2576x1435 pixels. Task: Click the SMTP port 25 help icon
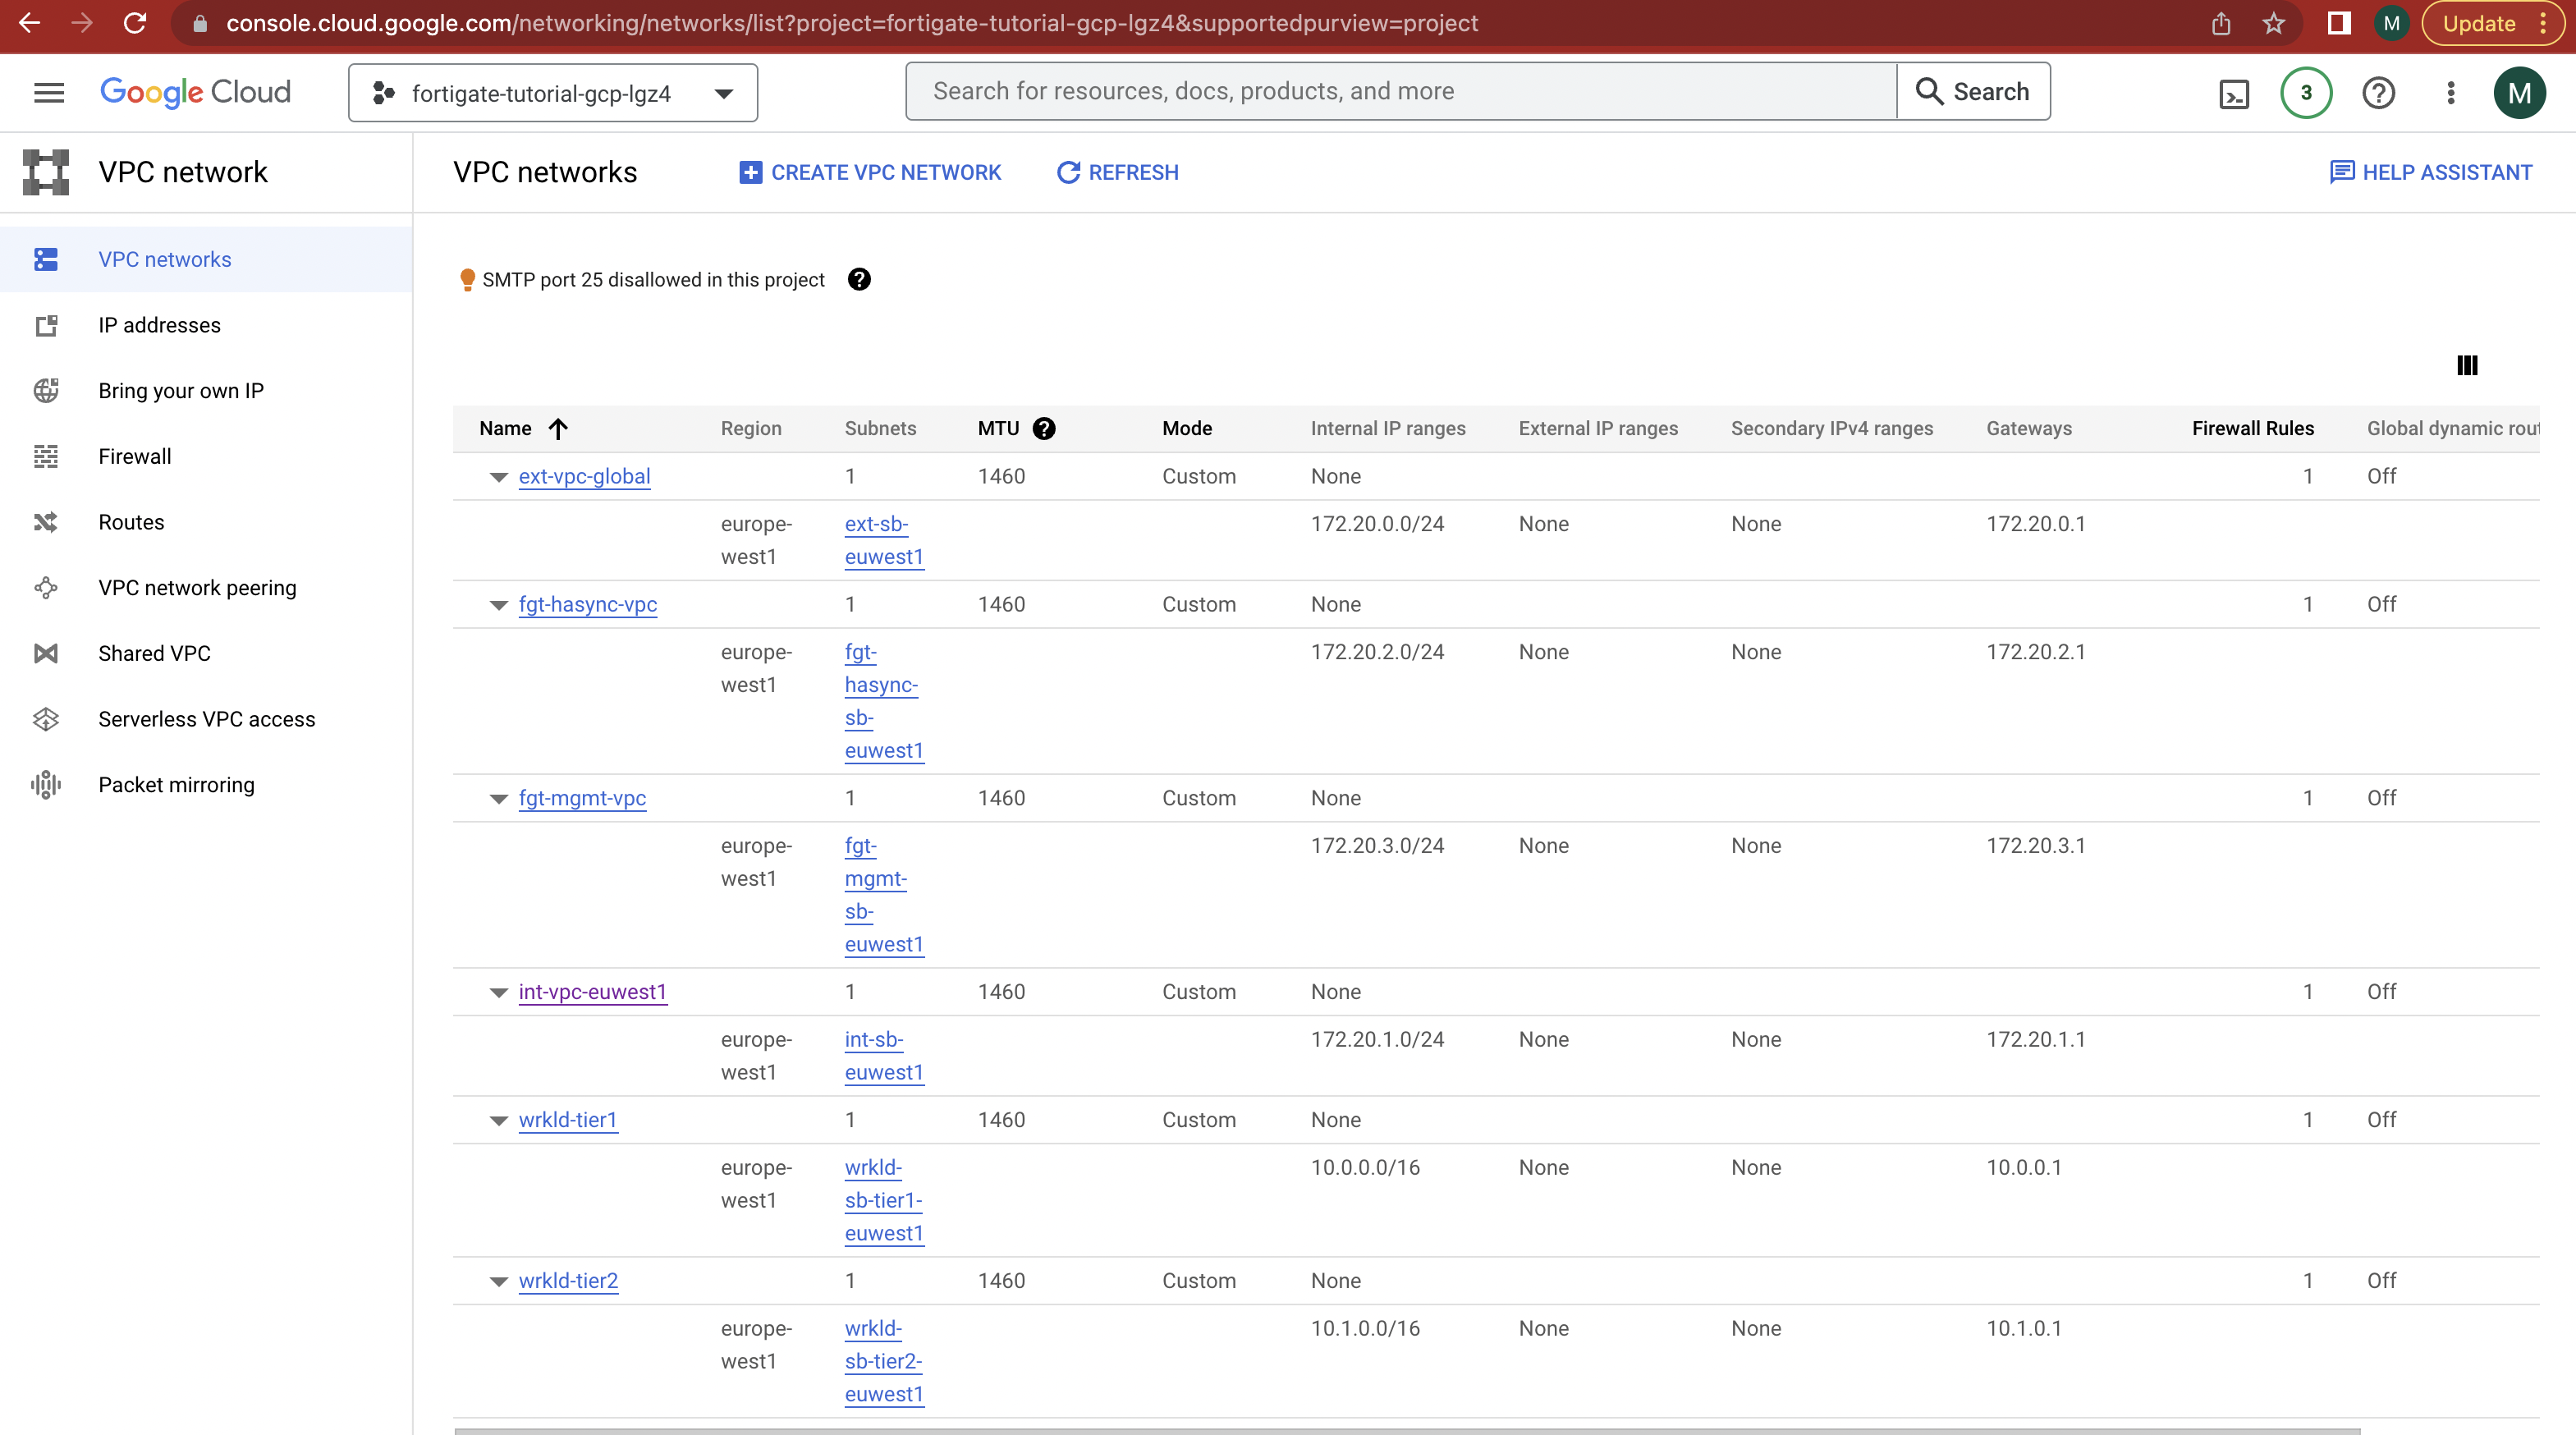click(x=858, y=279)
